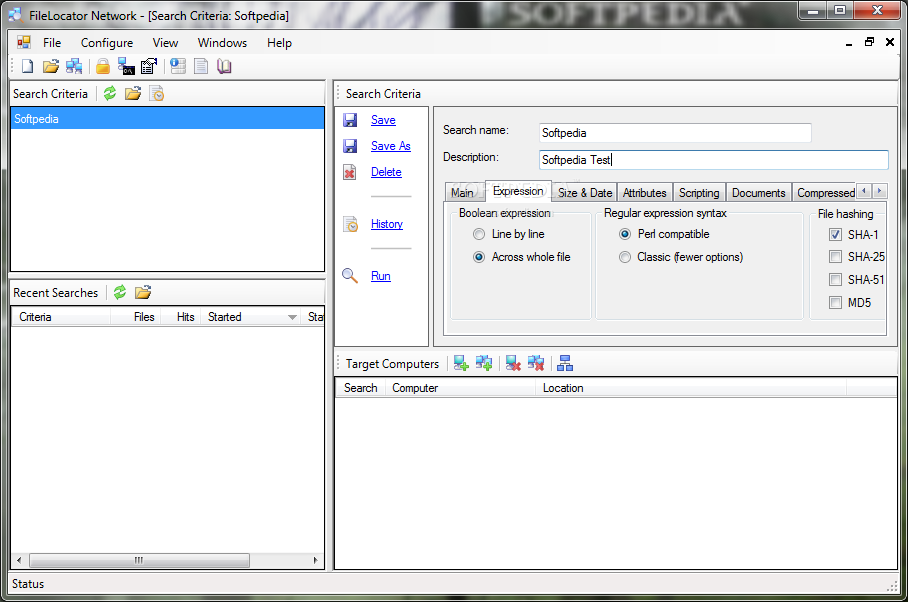Click the clipboard properties toolbar icon
908x602 pixels.
coord(149,67)
